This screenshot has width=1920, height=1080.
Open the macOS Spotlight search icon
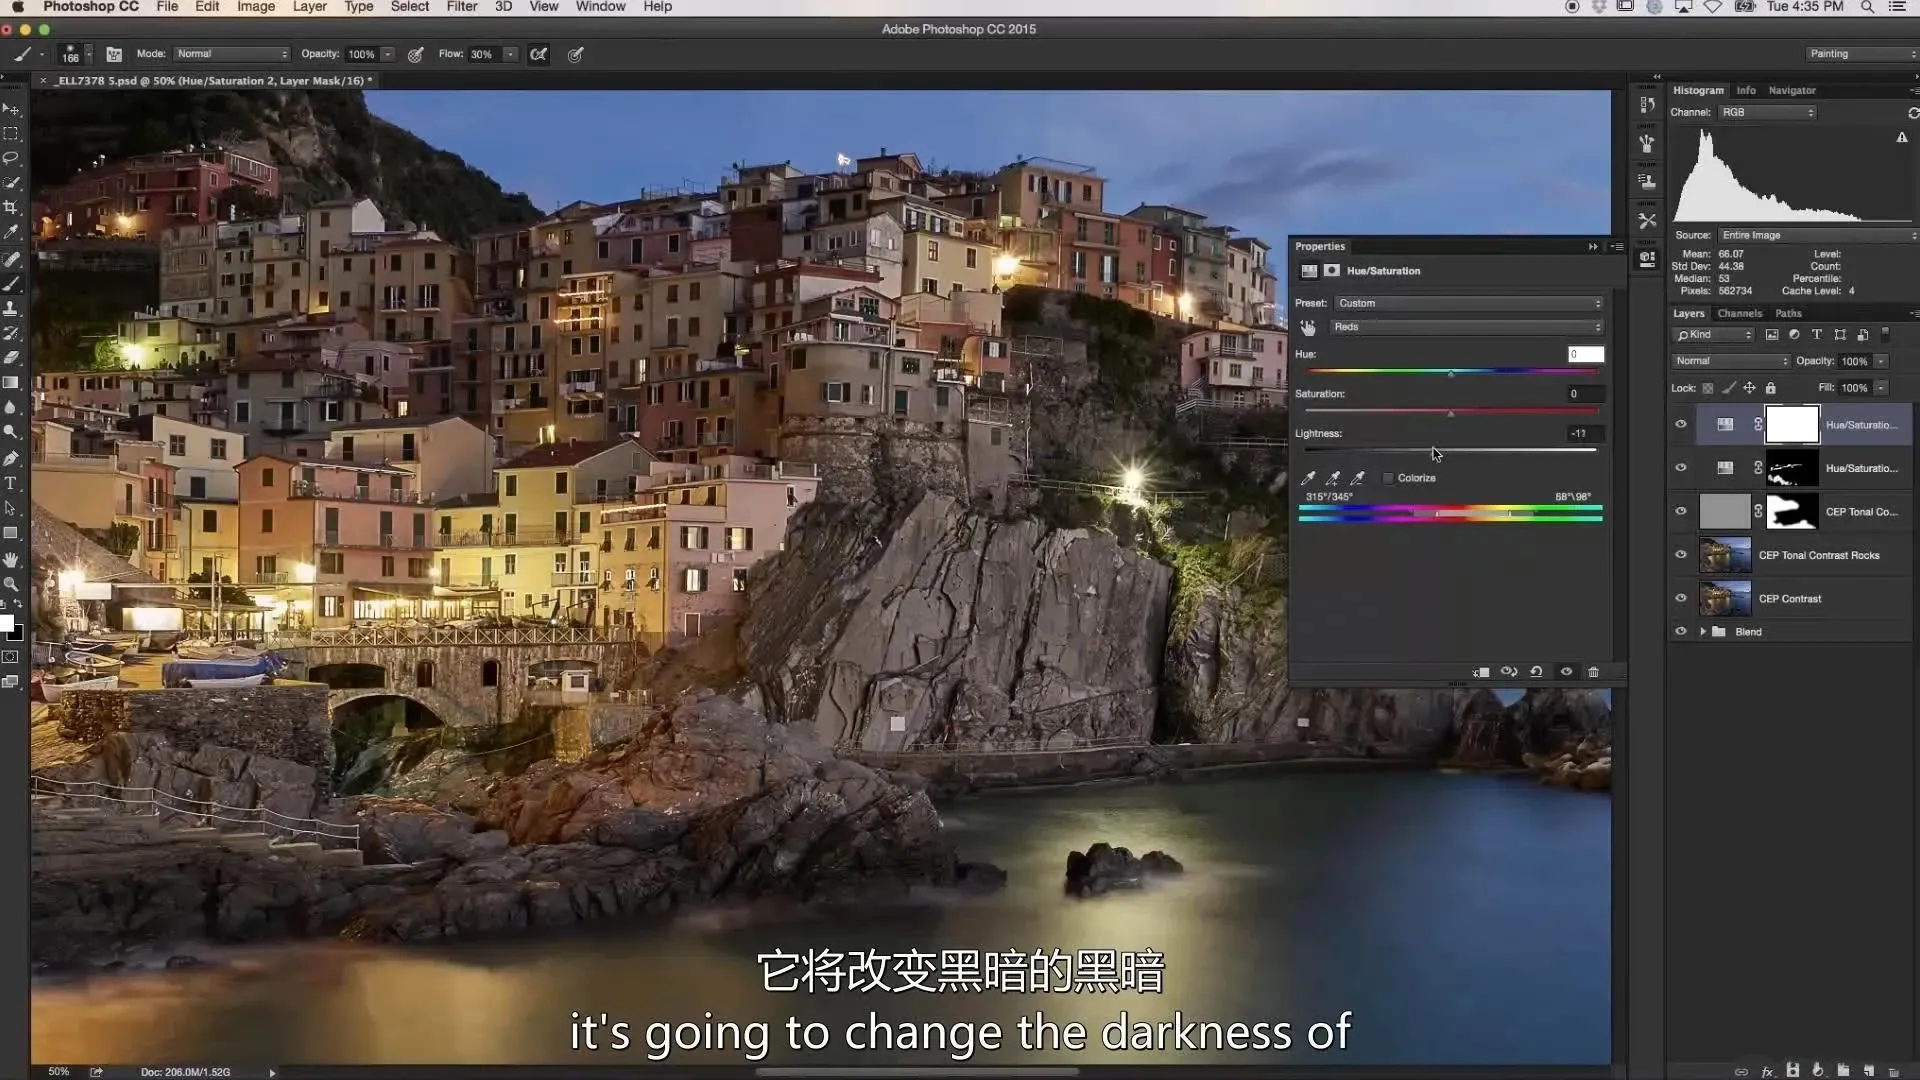1866,7
